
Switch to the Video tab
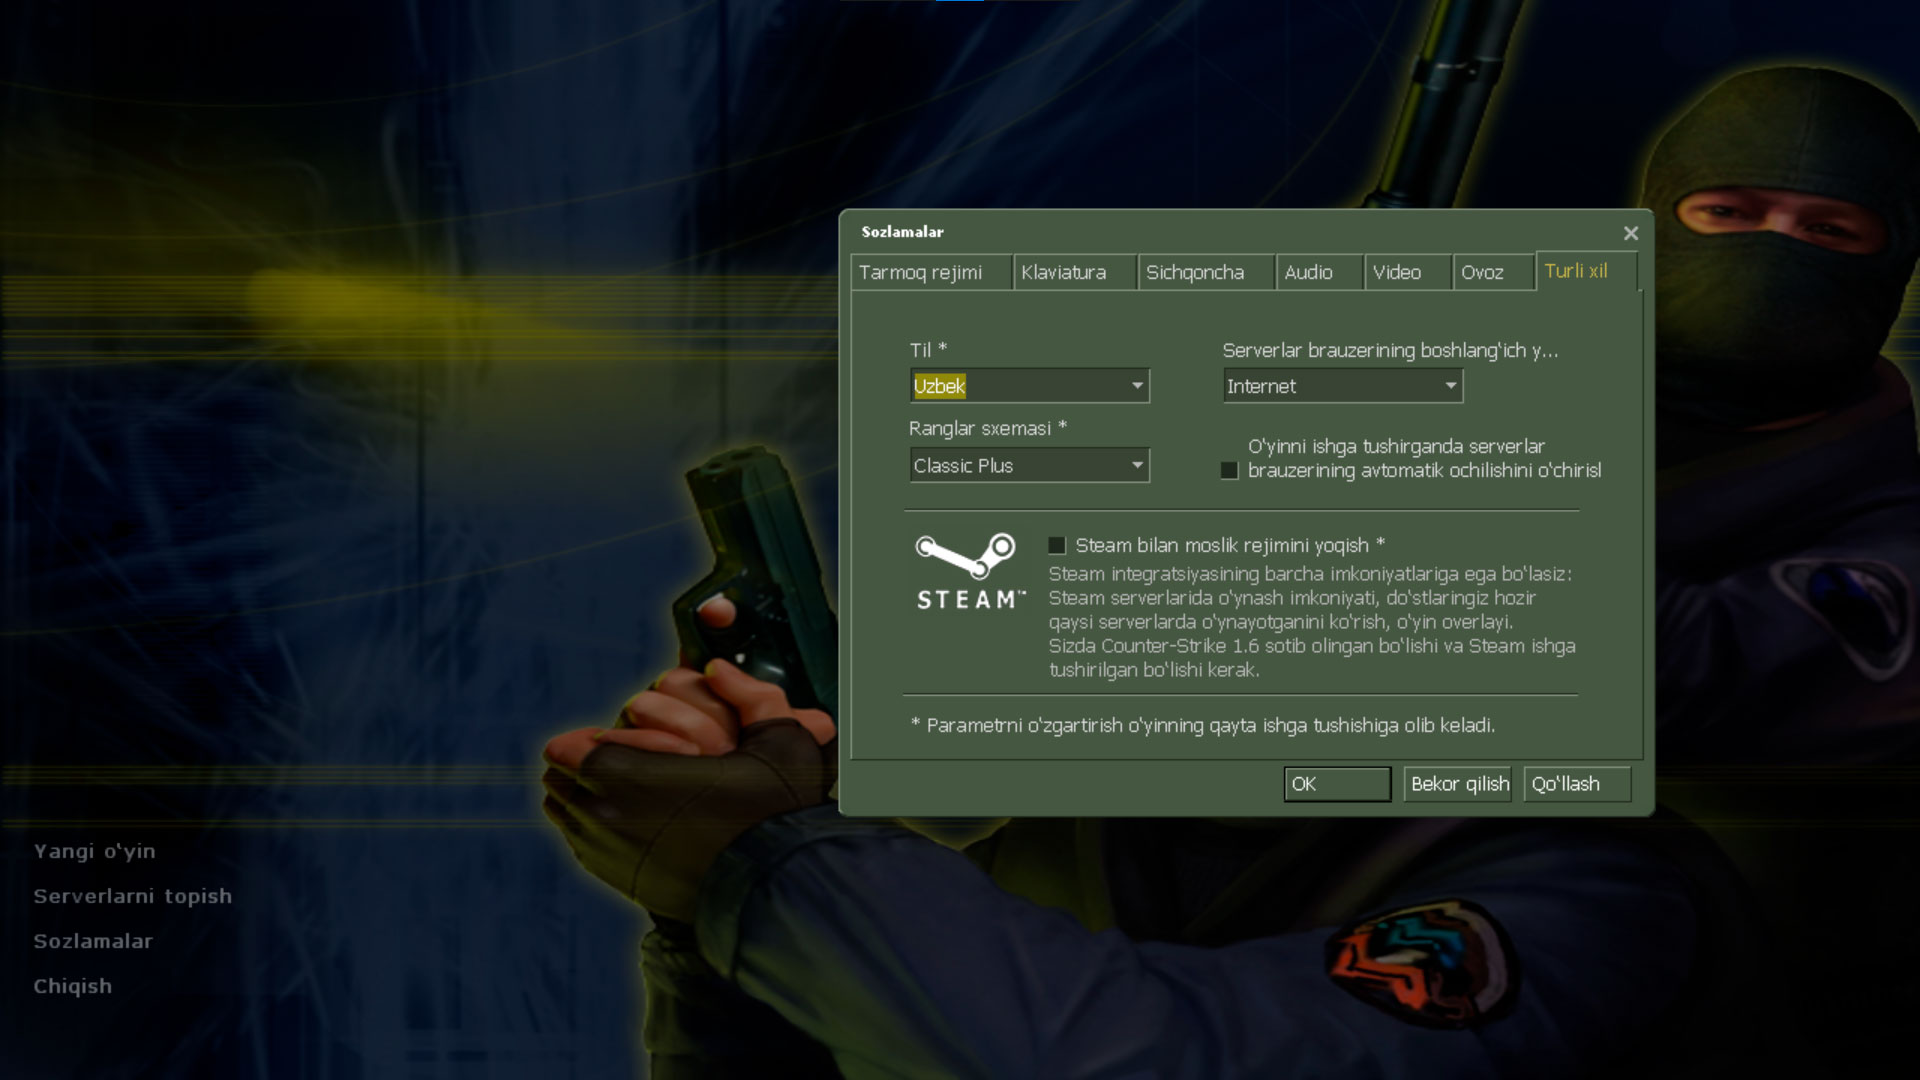pyautogui.click(x=1408, y=272)
